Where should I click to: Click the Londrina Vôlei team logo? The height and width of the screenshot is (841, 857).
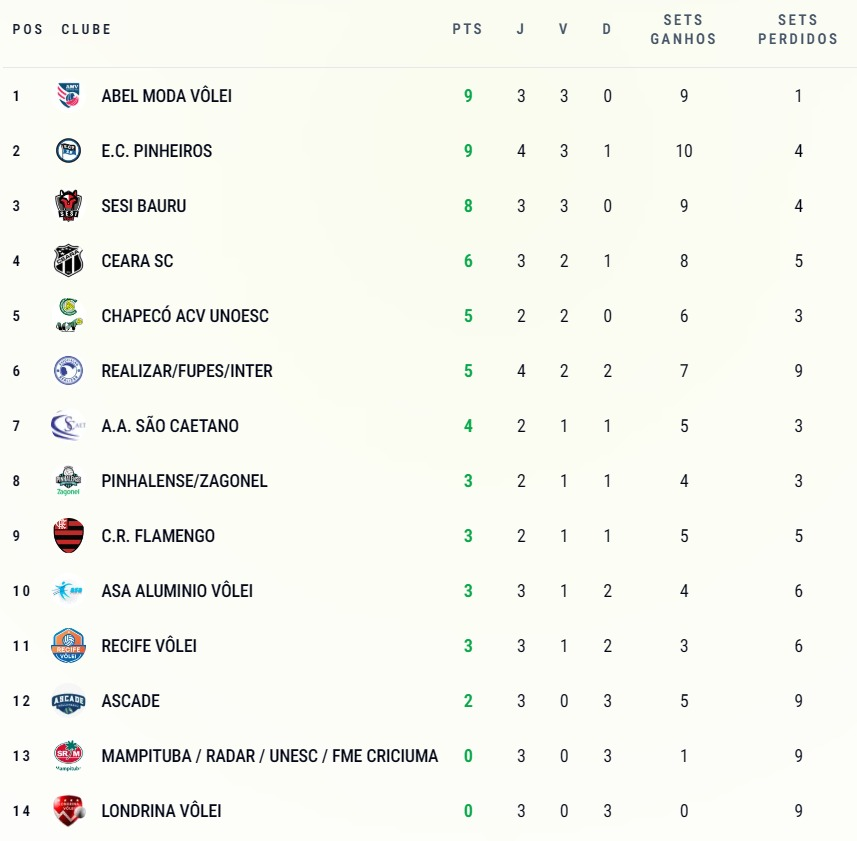click(68, 811)
